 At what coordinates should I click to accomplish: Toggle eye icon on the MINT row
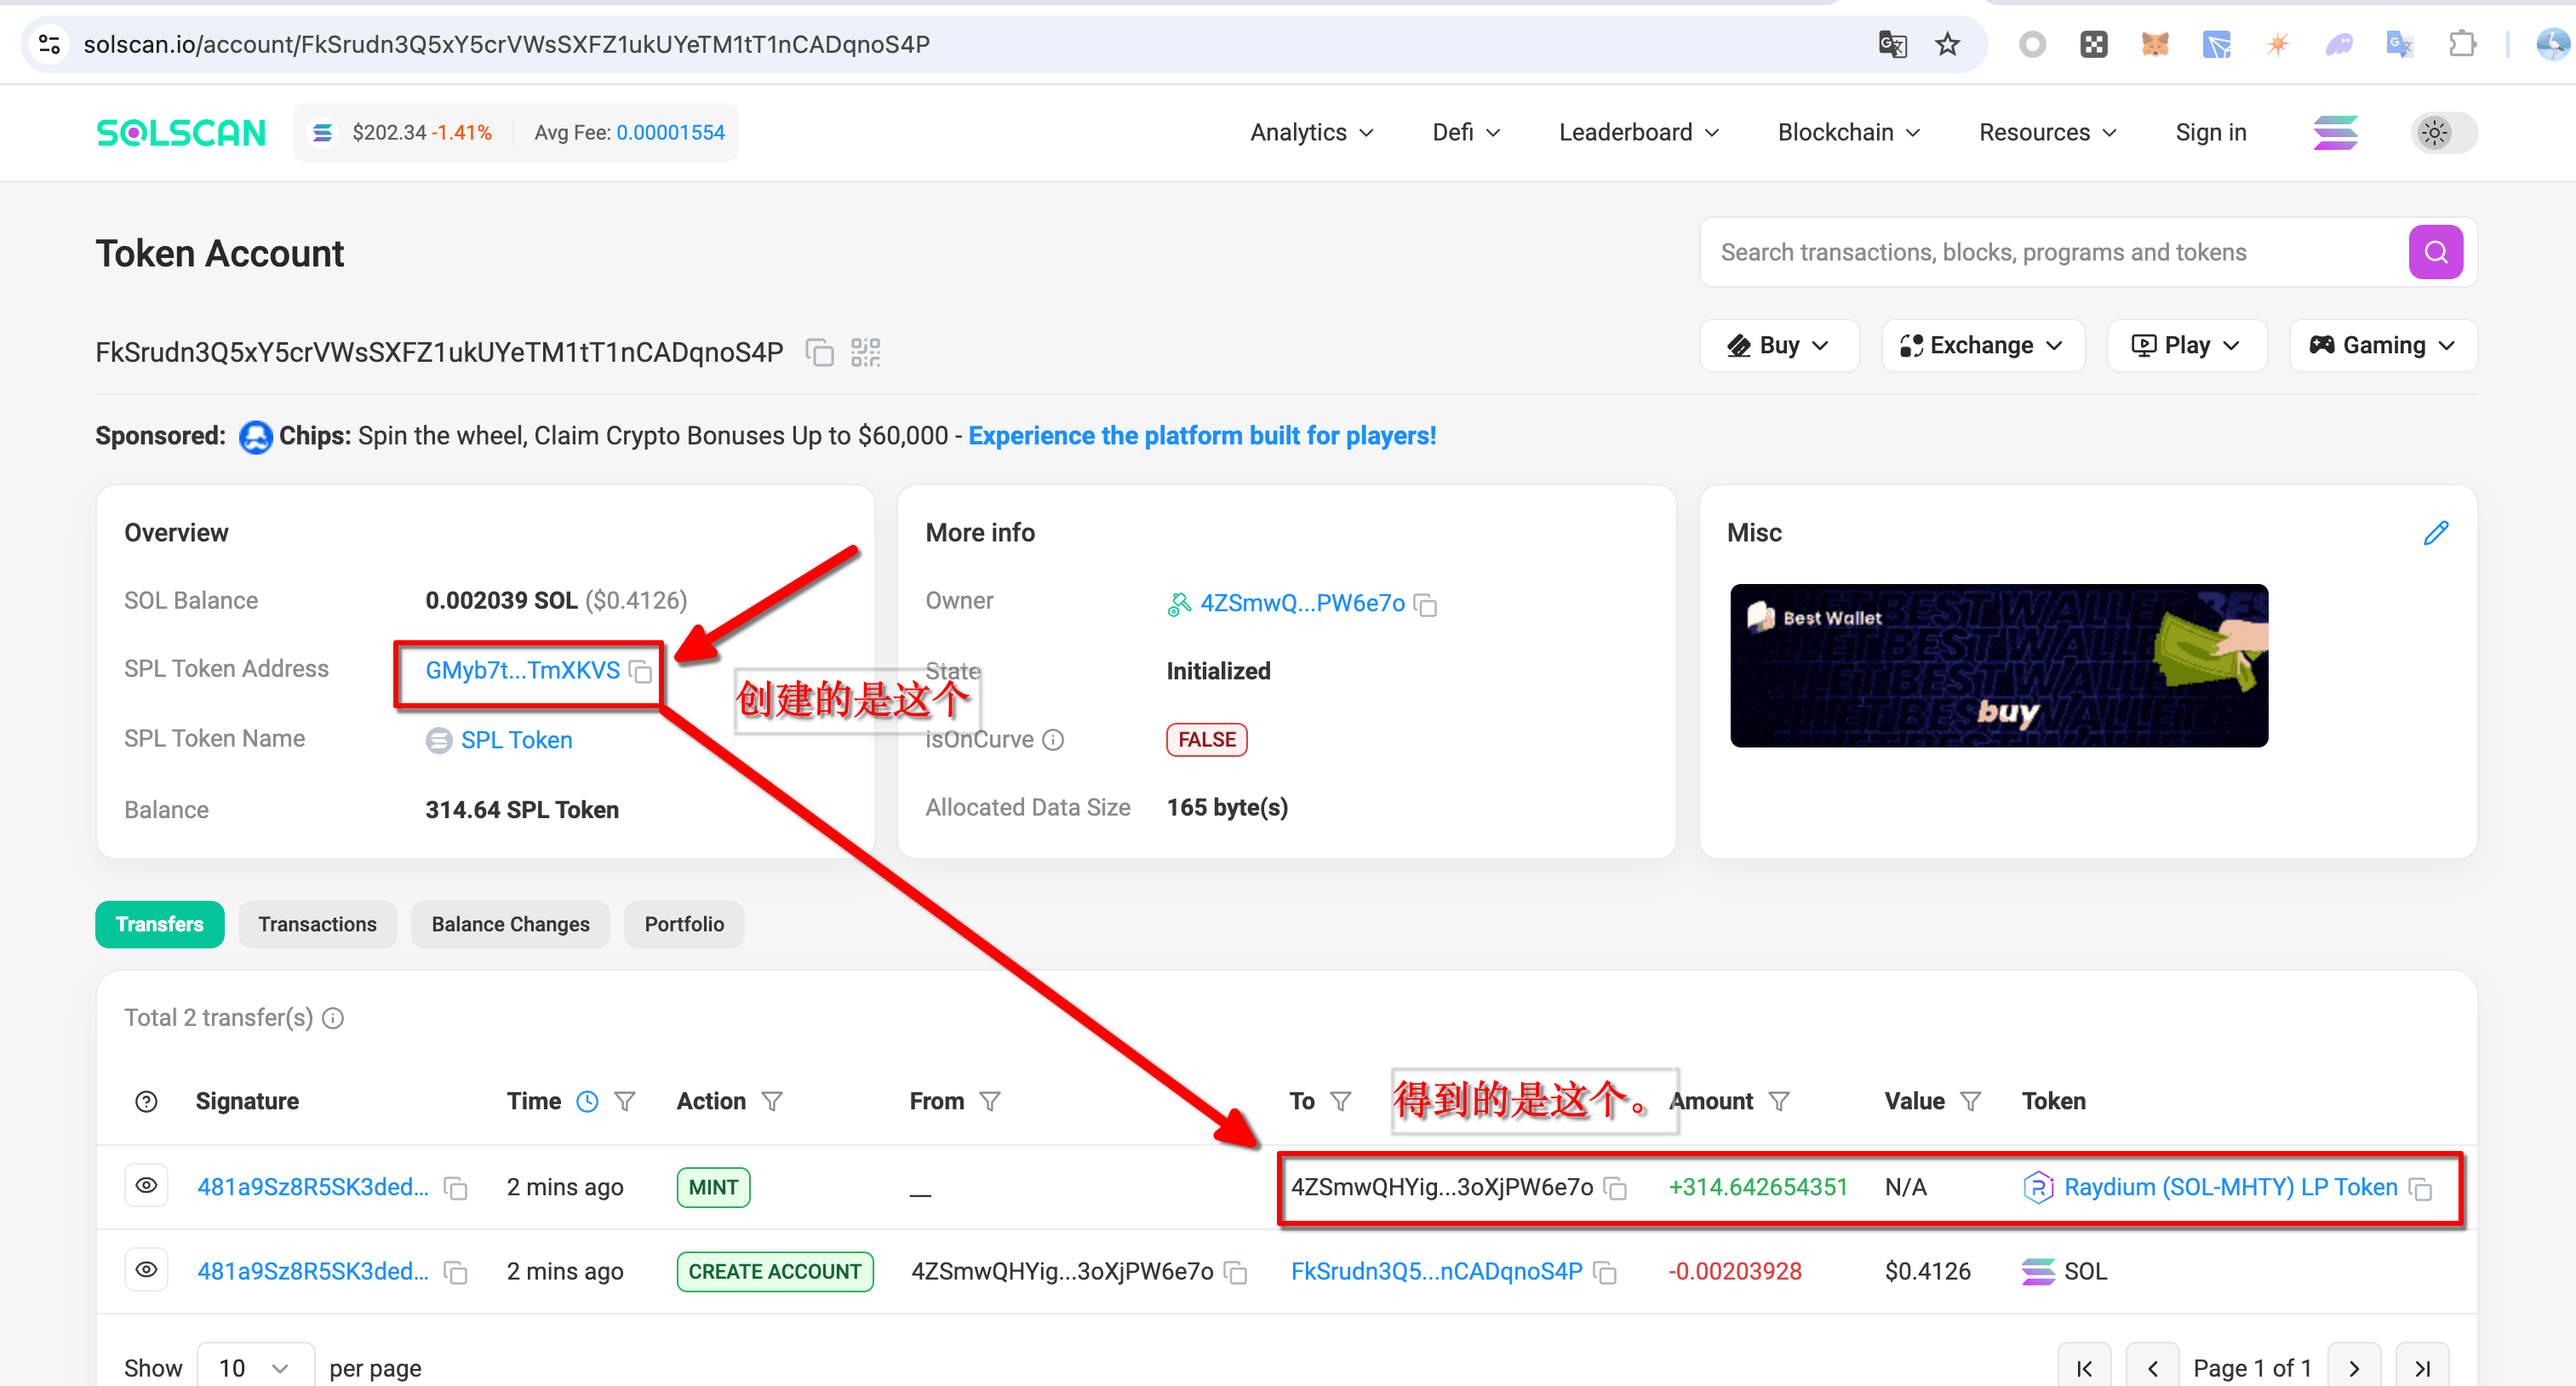tap(146, 1186)
